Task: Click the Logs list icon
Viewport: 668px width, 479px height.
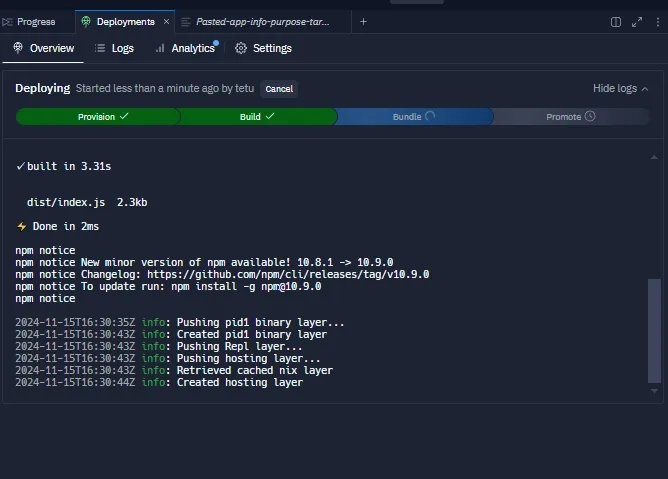Action: pyautogui.click(x=100, y=48)
